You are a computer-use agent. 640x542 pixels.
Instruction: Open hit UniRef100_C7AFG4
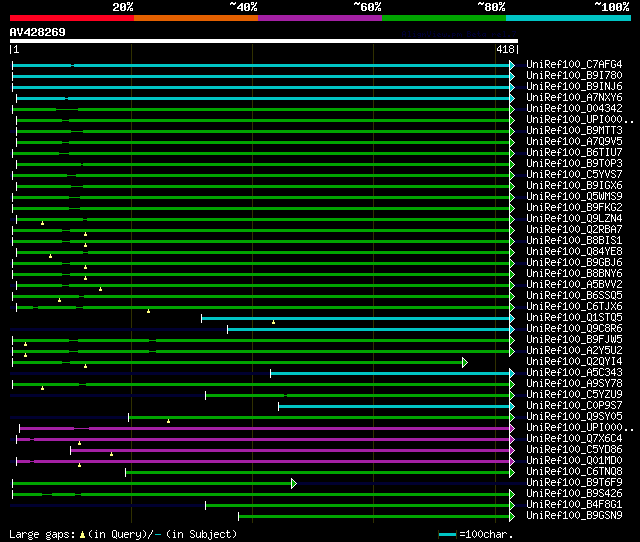coord(574,64)
